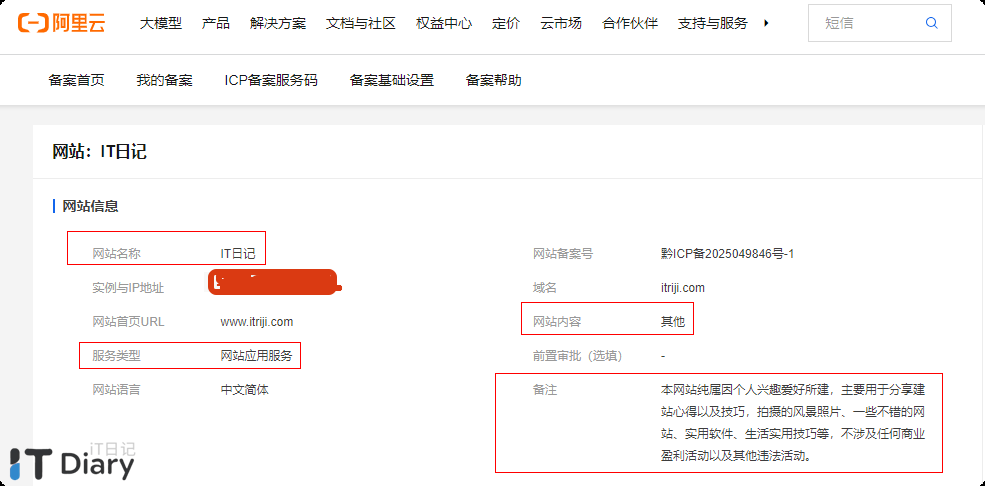Image resolution: width=985 pixels, height=486 pixels.
Task: Select the URL www.itriji.com
Action: [257, 321]
